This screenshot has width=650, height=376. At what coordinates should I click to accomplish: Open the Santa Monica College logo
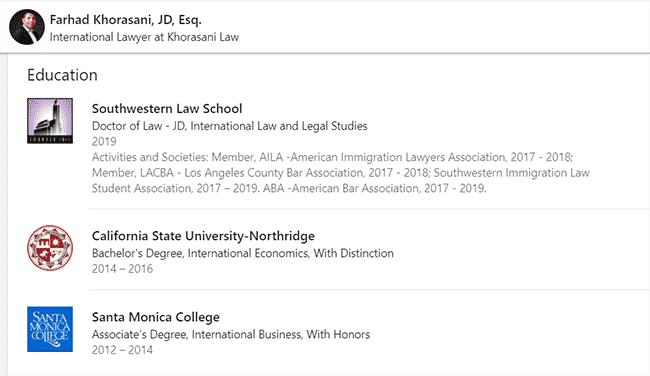click(50, 329)
